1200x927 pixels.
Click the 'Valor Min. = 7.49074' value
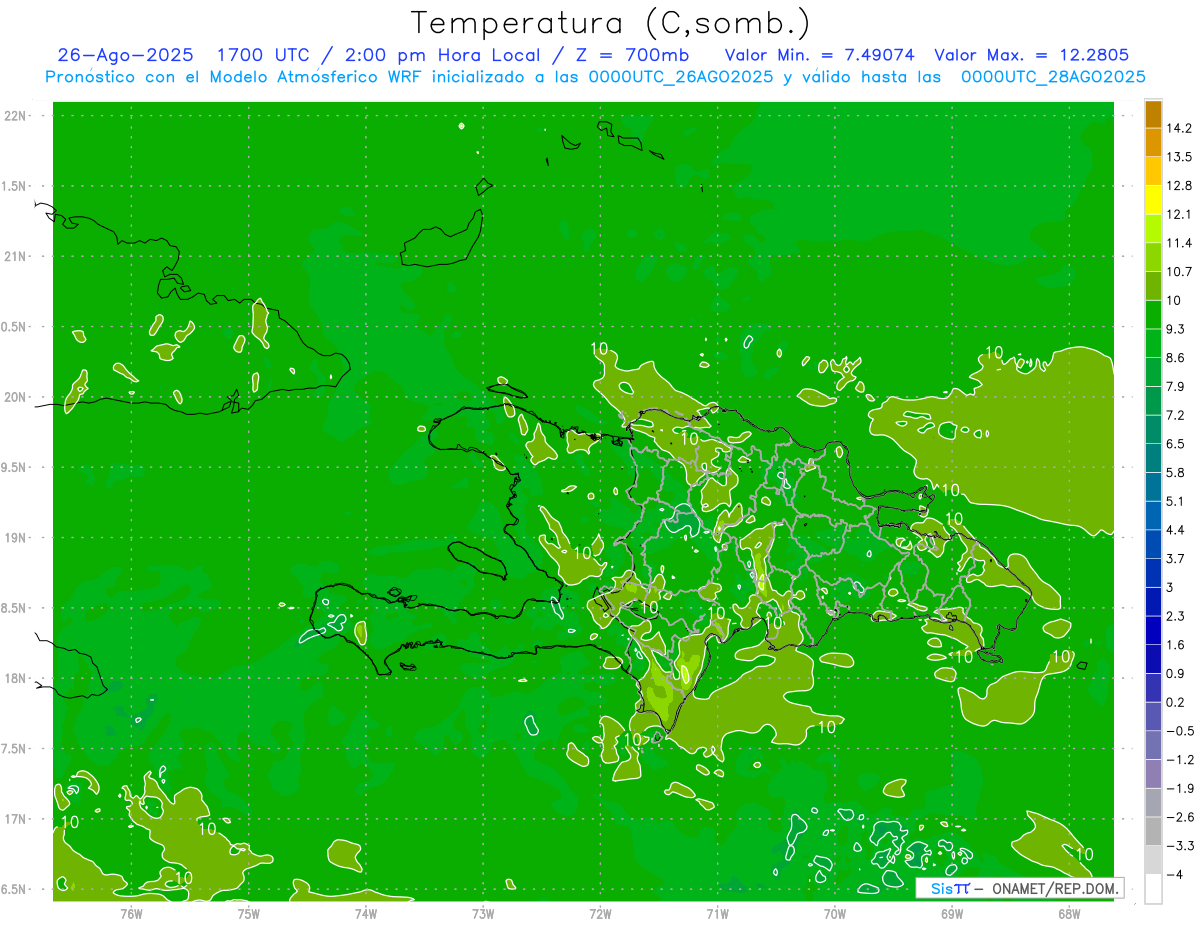click(x=820, y=55)
